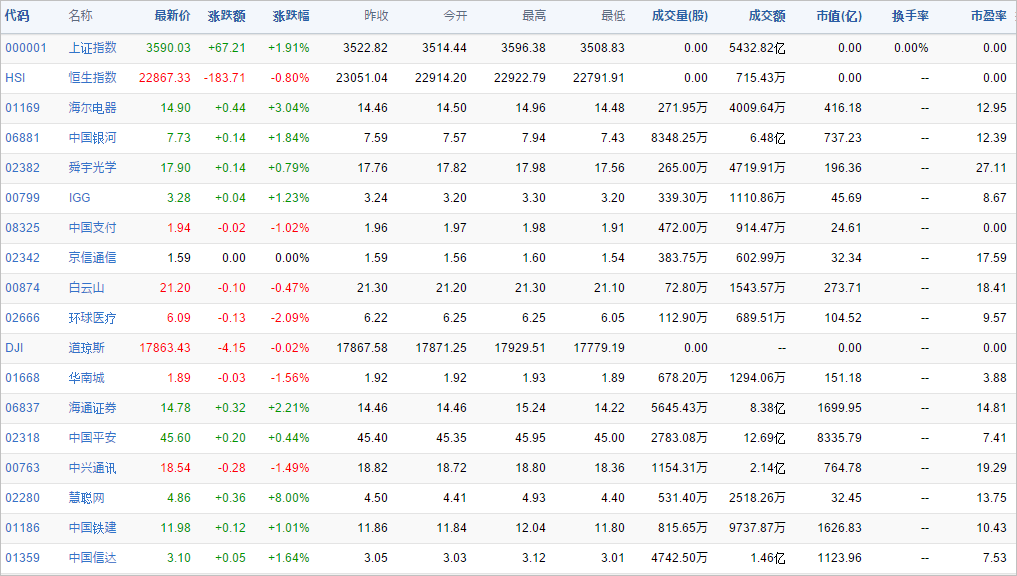Open 中国铁建 stock link

pyautogui.click(x=93, y=527)
